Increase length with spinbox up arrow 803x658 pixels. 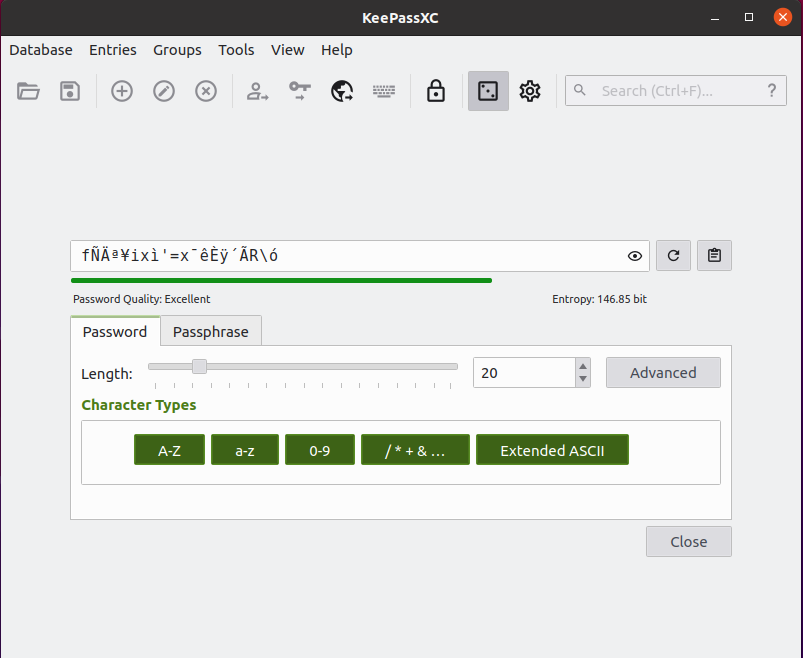pos(583,366)
